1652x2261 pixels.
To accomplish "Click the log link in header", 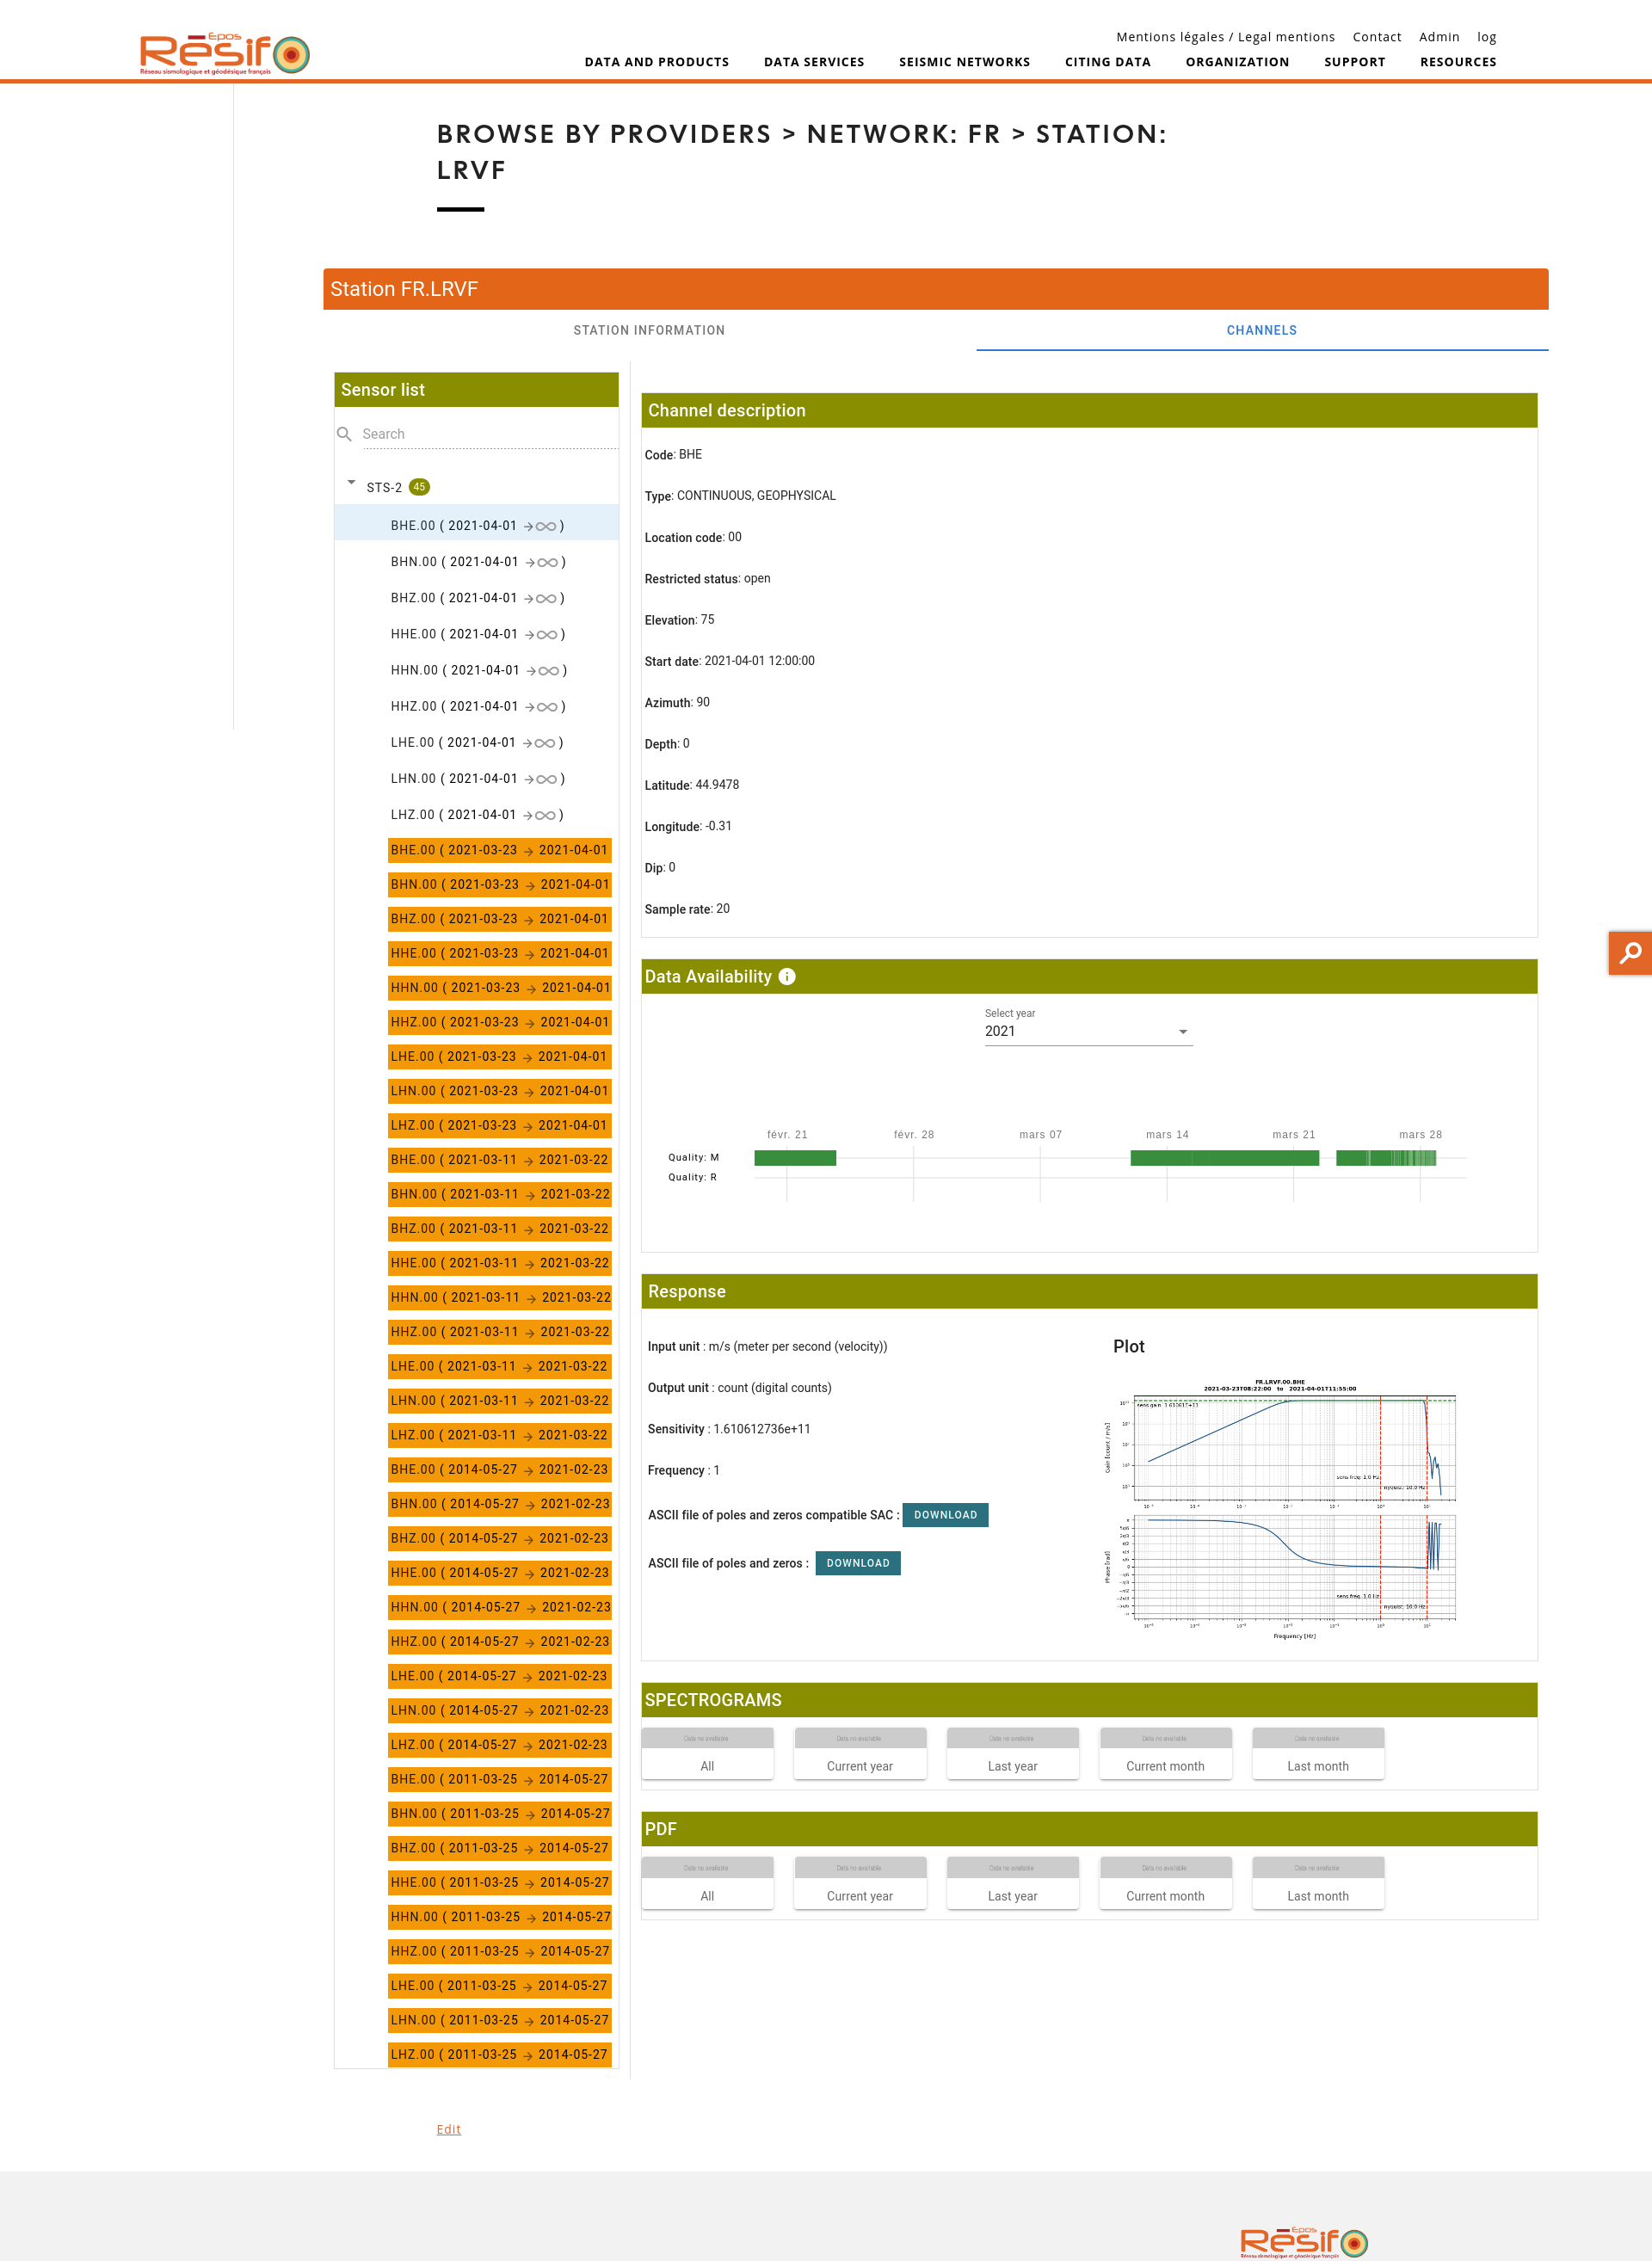I will click(1486, 37).
